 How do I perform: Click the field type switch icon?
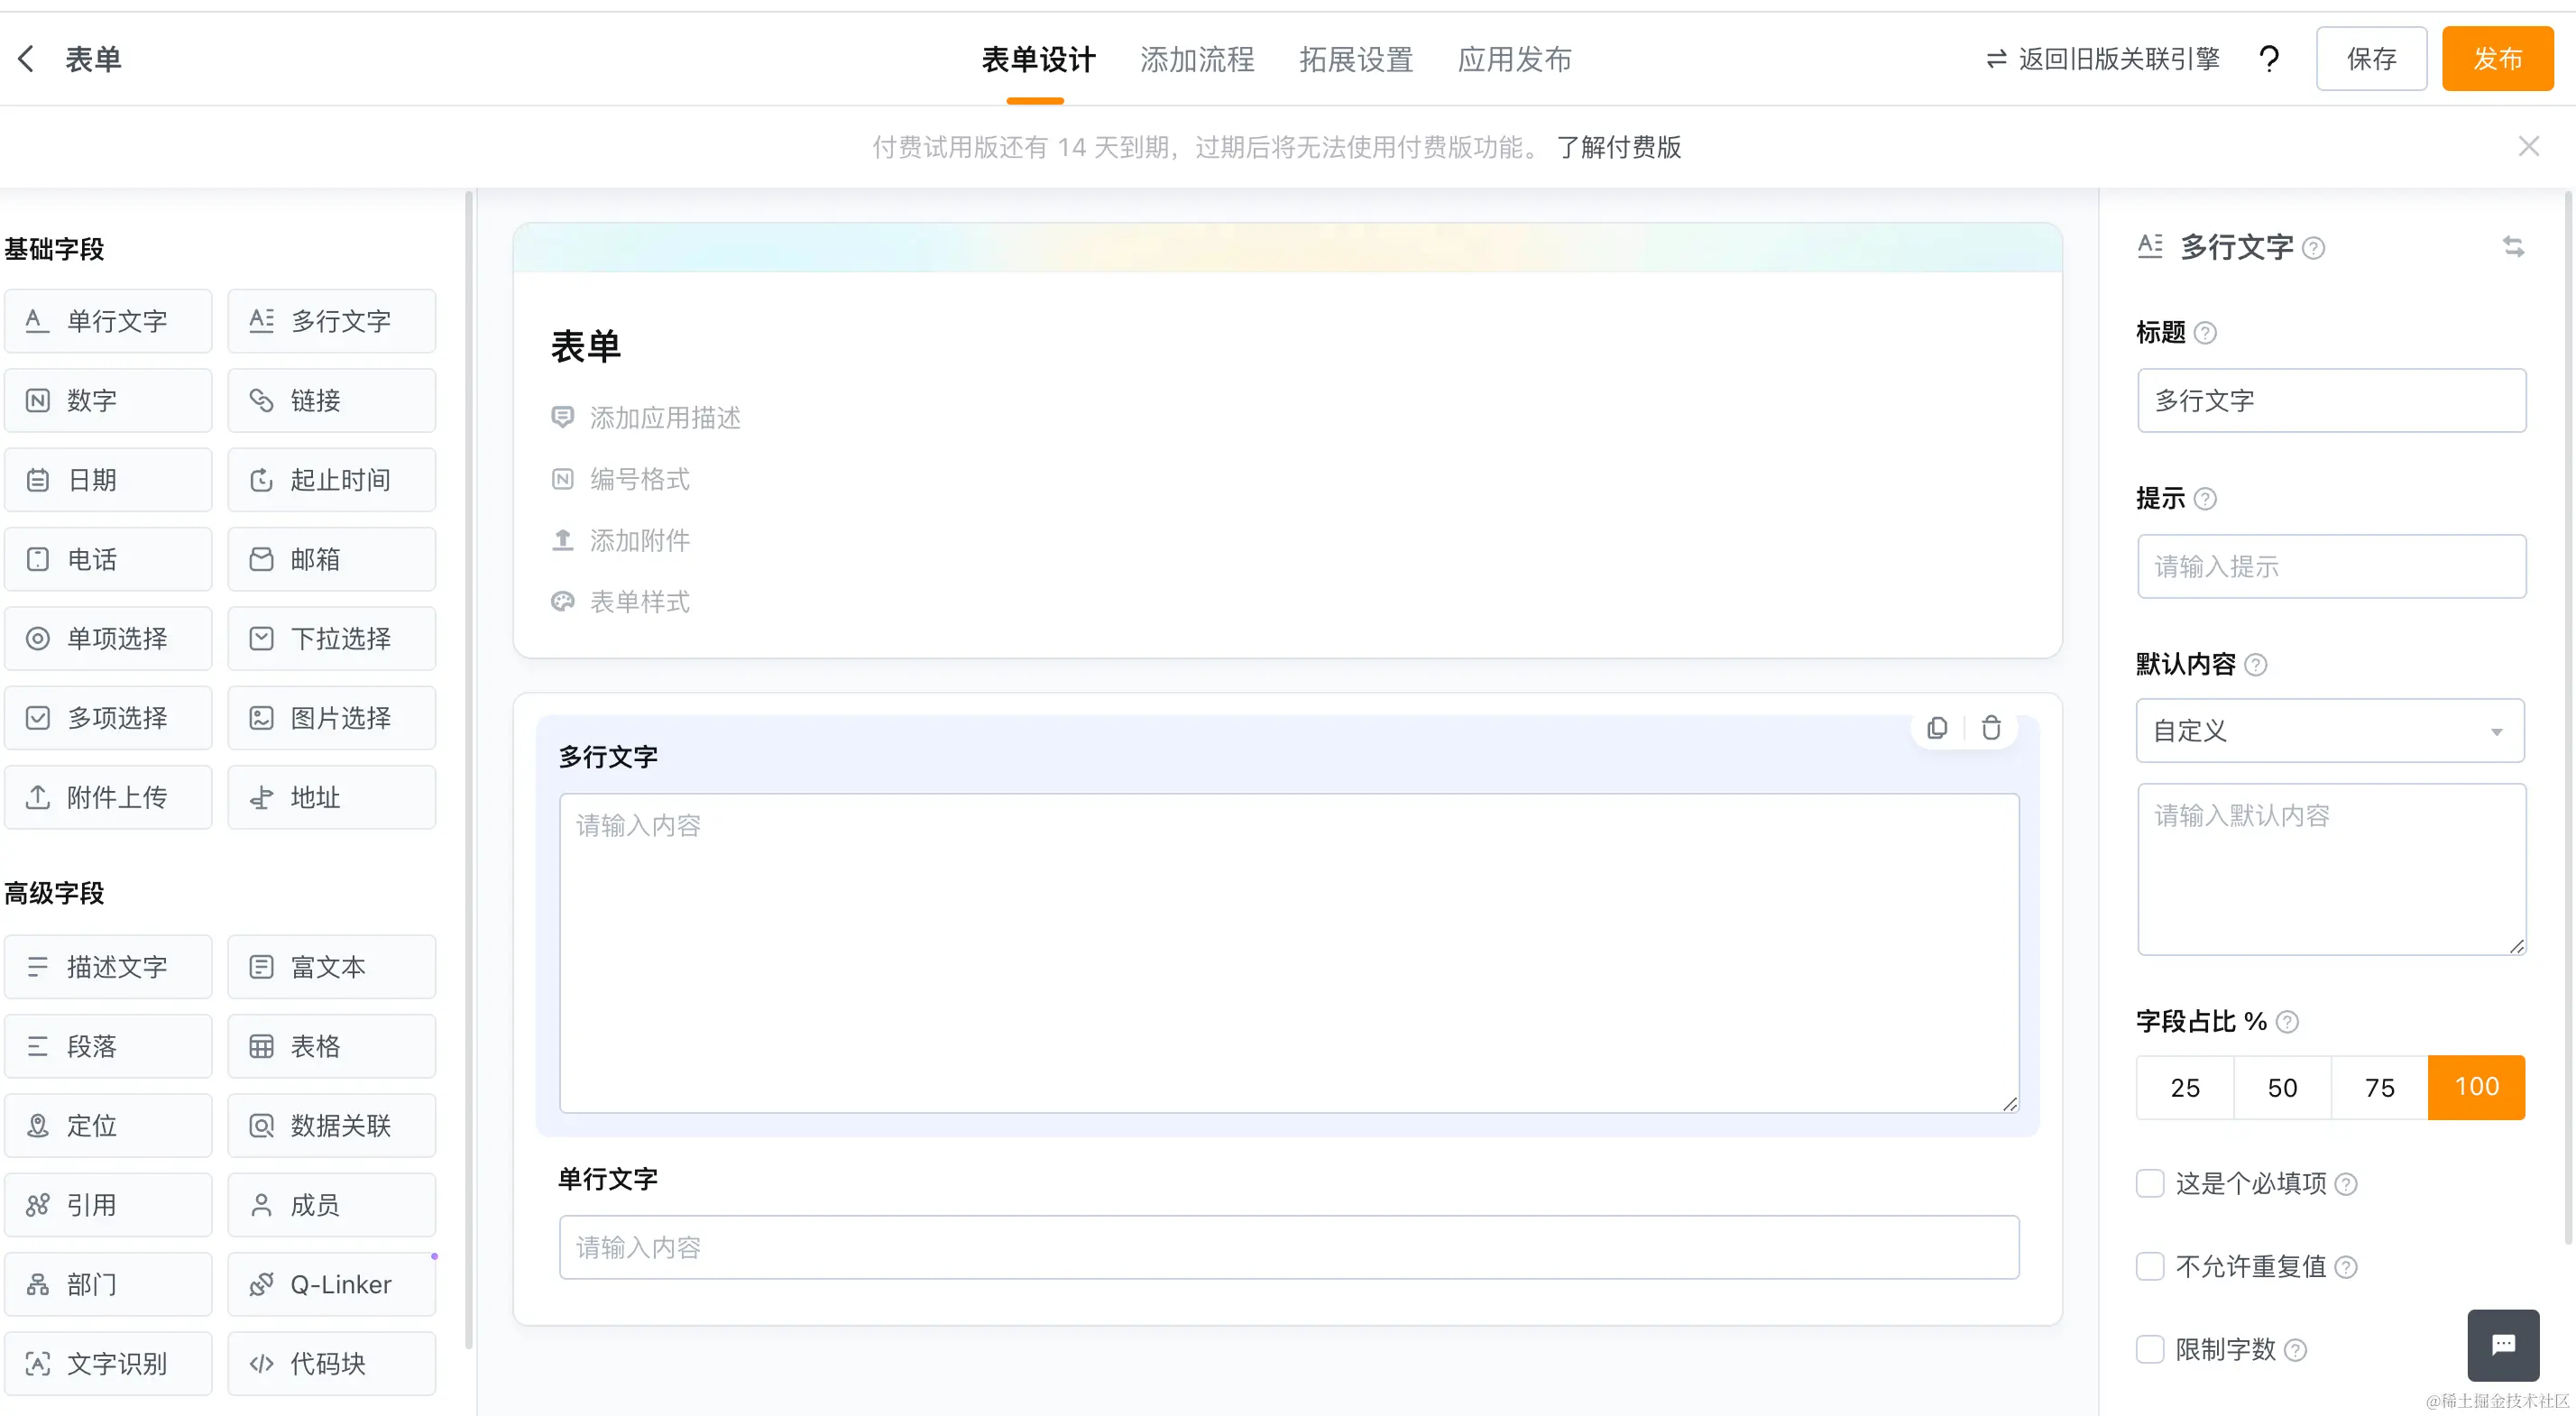tap(2513, 246)
